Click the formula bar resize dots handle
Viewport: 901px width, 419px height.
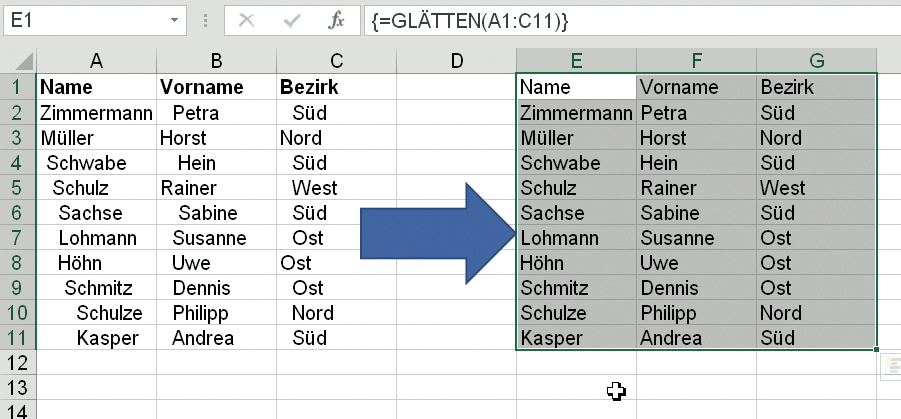tap(209, 19)
